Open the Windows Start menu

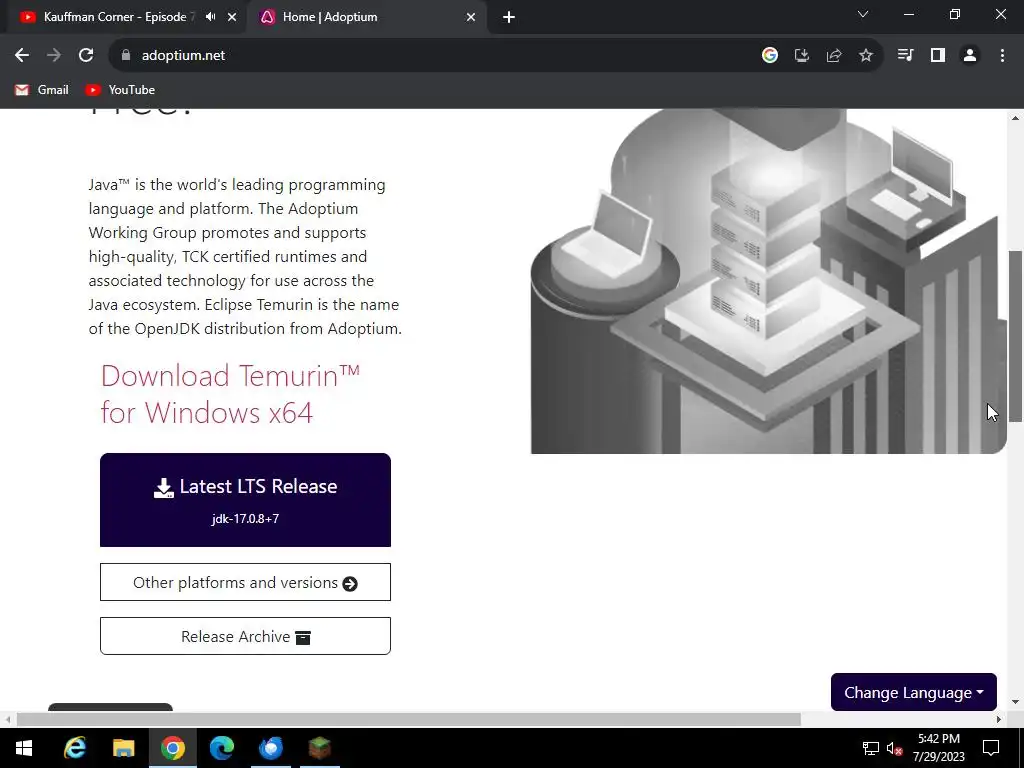(x=24, y=748)
